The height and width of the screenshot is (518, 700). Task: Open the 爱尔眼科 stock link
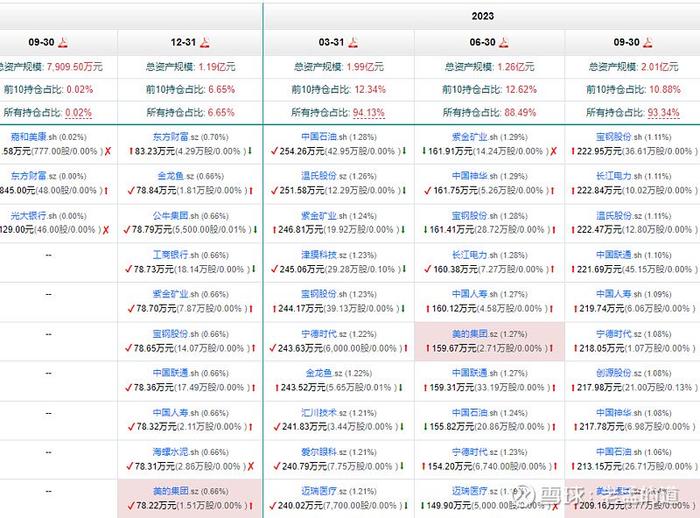(319, 452)
